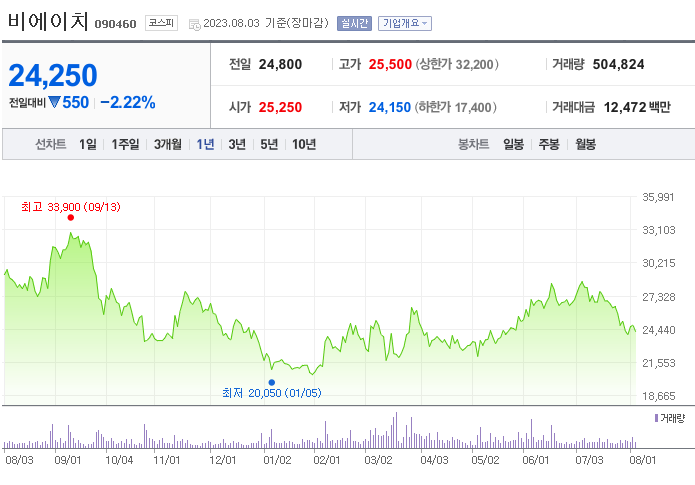Click the 2023.08.03 기준(장마감) date text
The height and width of the screenshot is (485, 695).
pos(266,23)
